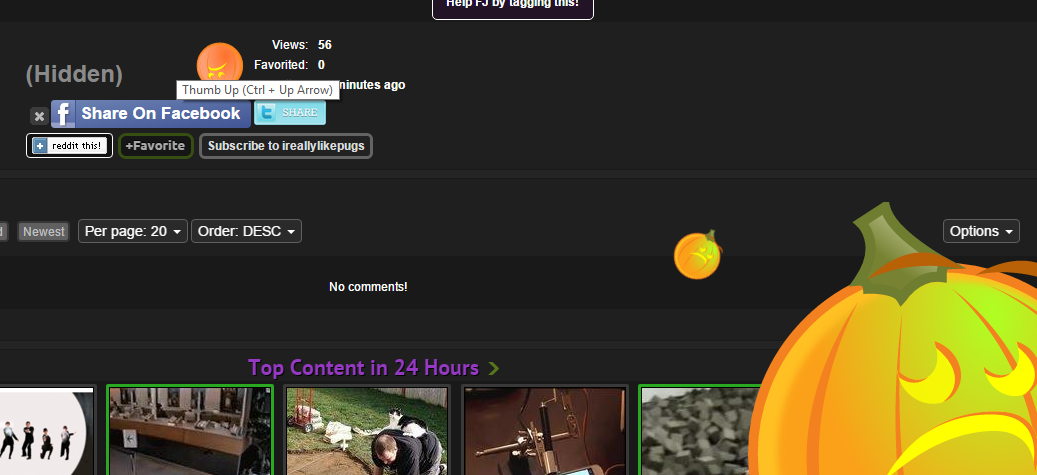Screen dimensions: 1037x475
Task: Click the green arrow after Top Content heading
Action: (x=494, y=369)
